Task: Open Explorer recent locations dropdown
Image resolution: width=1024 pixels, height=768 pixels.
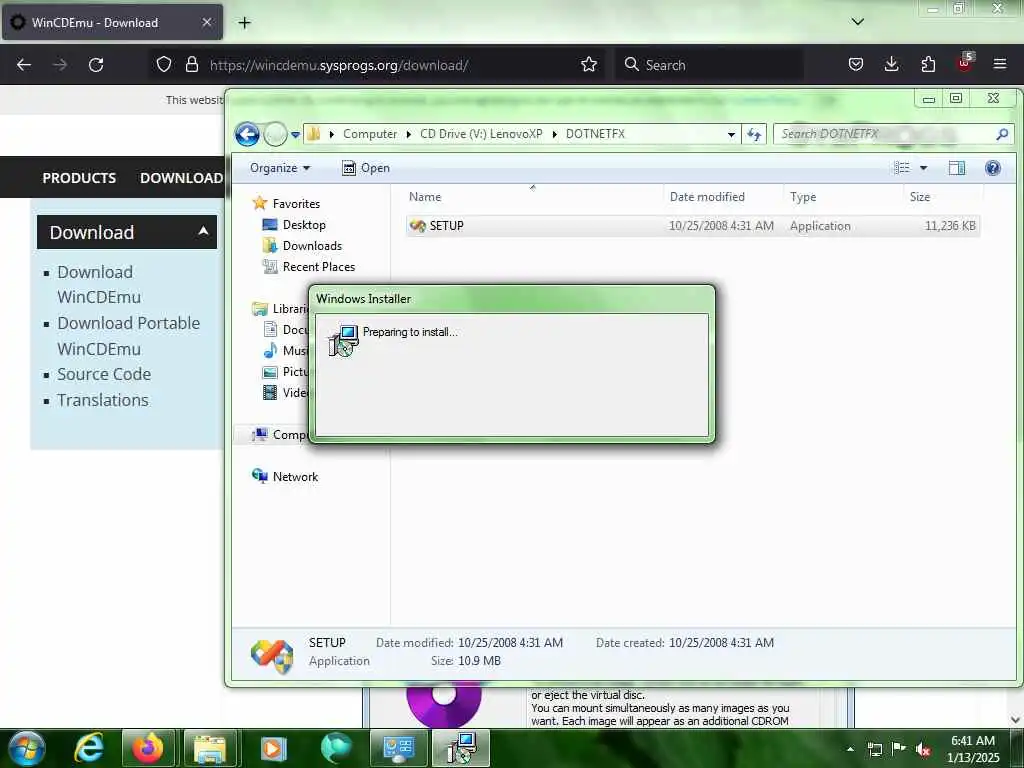Action: click(x=295, y=135)
